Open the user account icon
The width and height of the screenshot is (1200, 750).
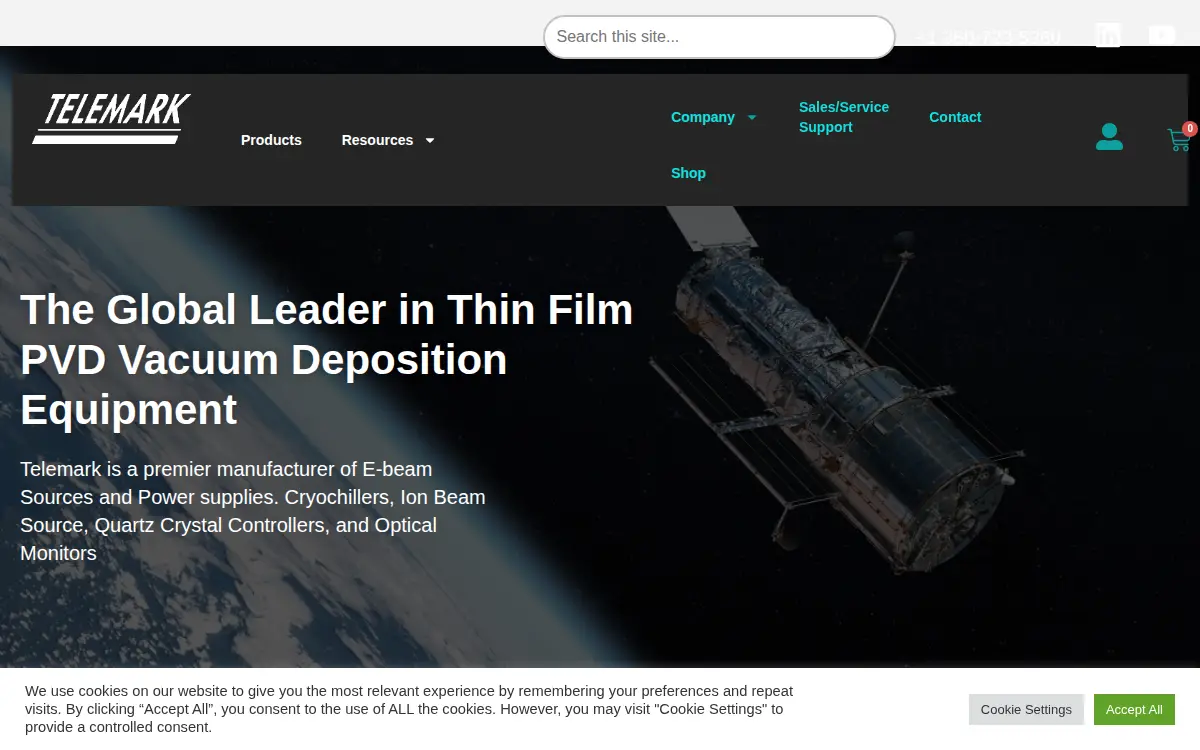[1109, 137]
